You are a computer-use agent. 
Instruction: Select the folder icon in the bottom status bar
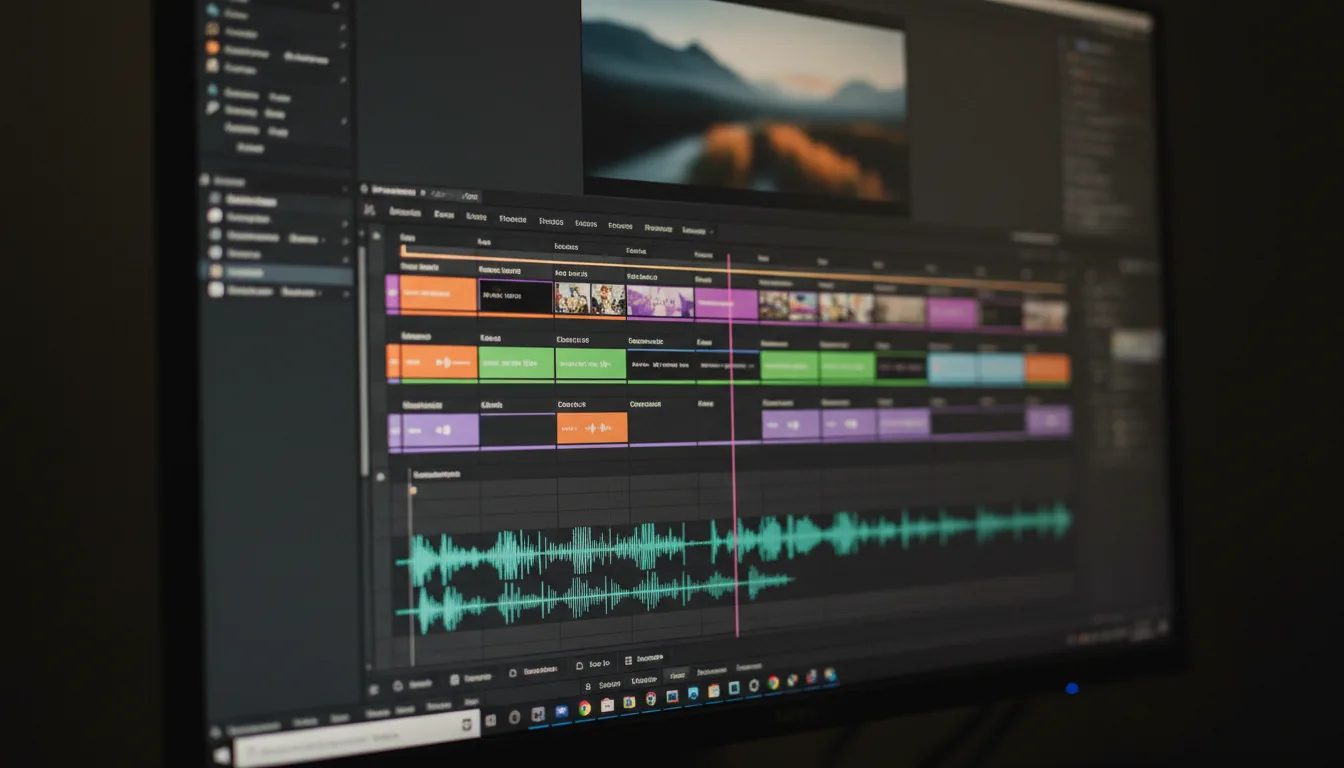point(580,663)
